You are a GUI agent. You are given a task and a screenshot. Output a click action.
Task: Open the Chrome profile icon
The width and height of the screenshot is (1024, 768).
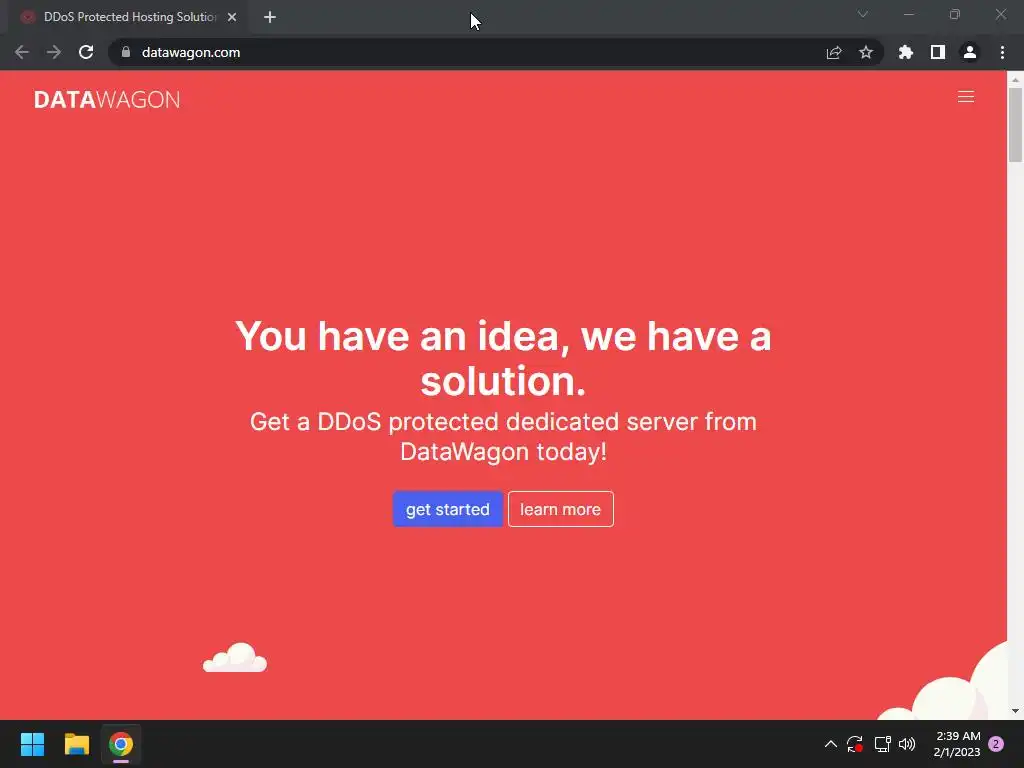pos(969,52)
